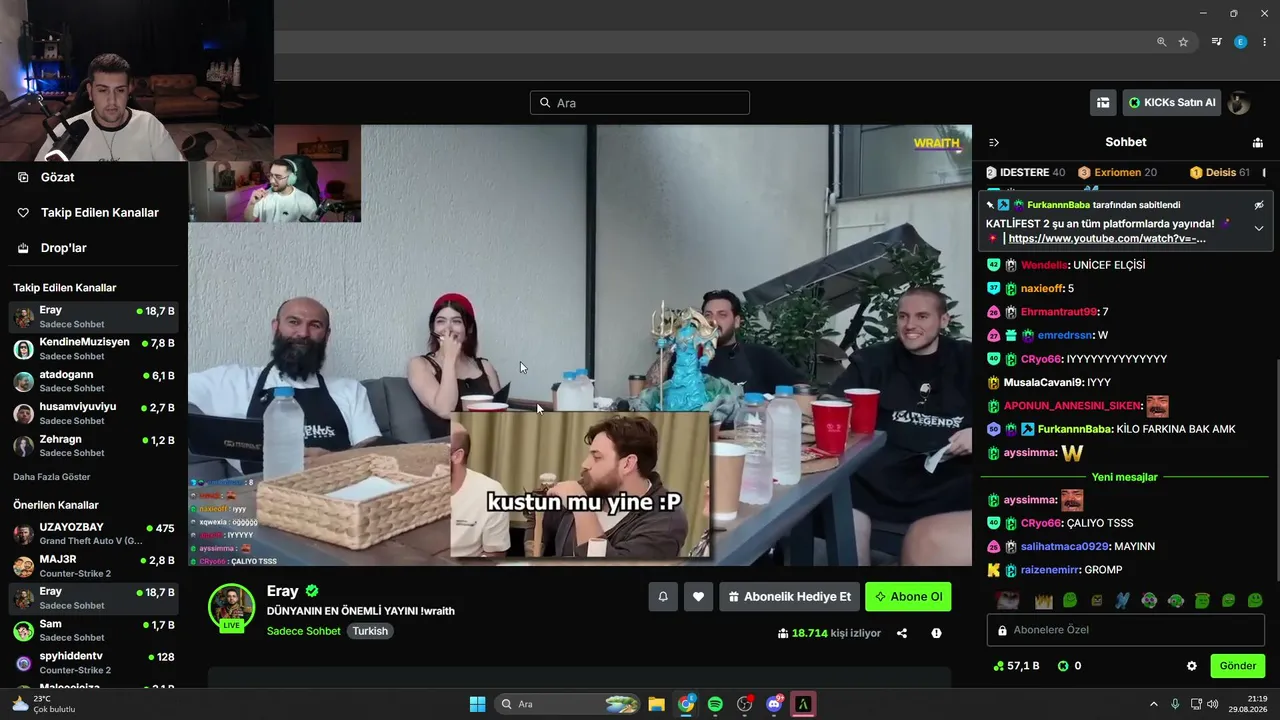The width and height of the screenshot is (1280, 720).
Task: Open the pinned YouTube watch link
Action: coord(1107,239)
